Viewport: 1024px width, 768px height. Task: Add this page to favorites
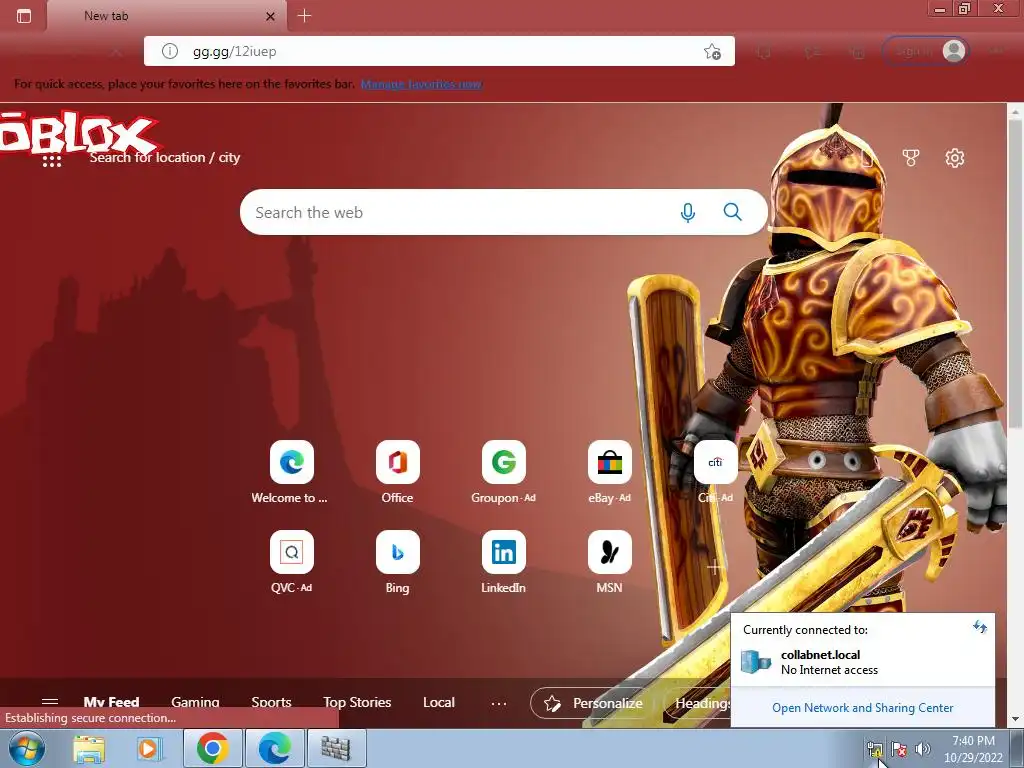pyautogui.click(x=712, y=51)
